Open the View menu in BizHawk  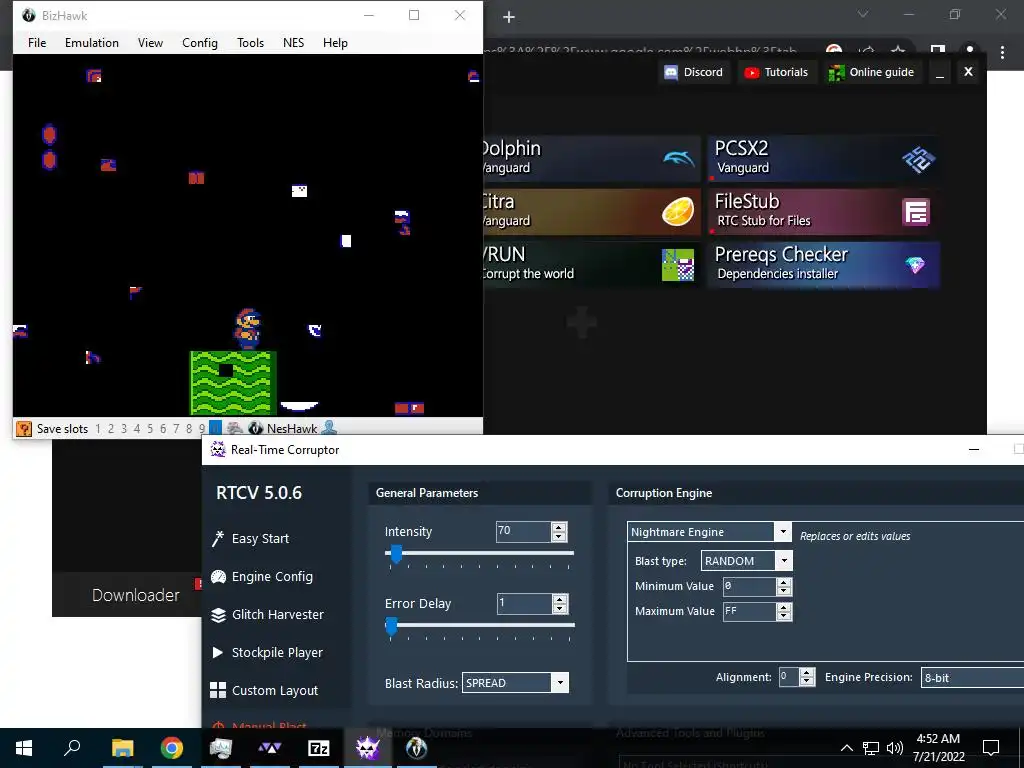(x=150, y=42)
